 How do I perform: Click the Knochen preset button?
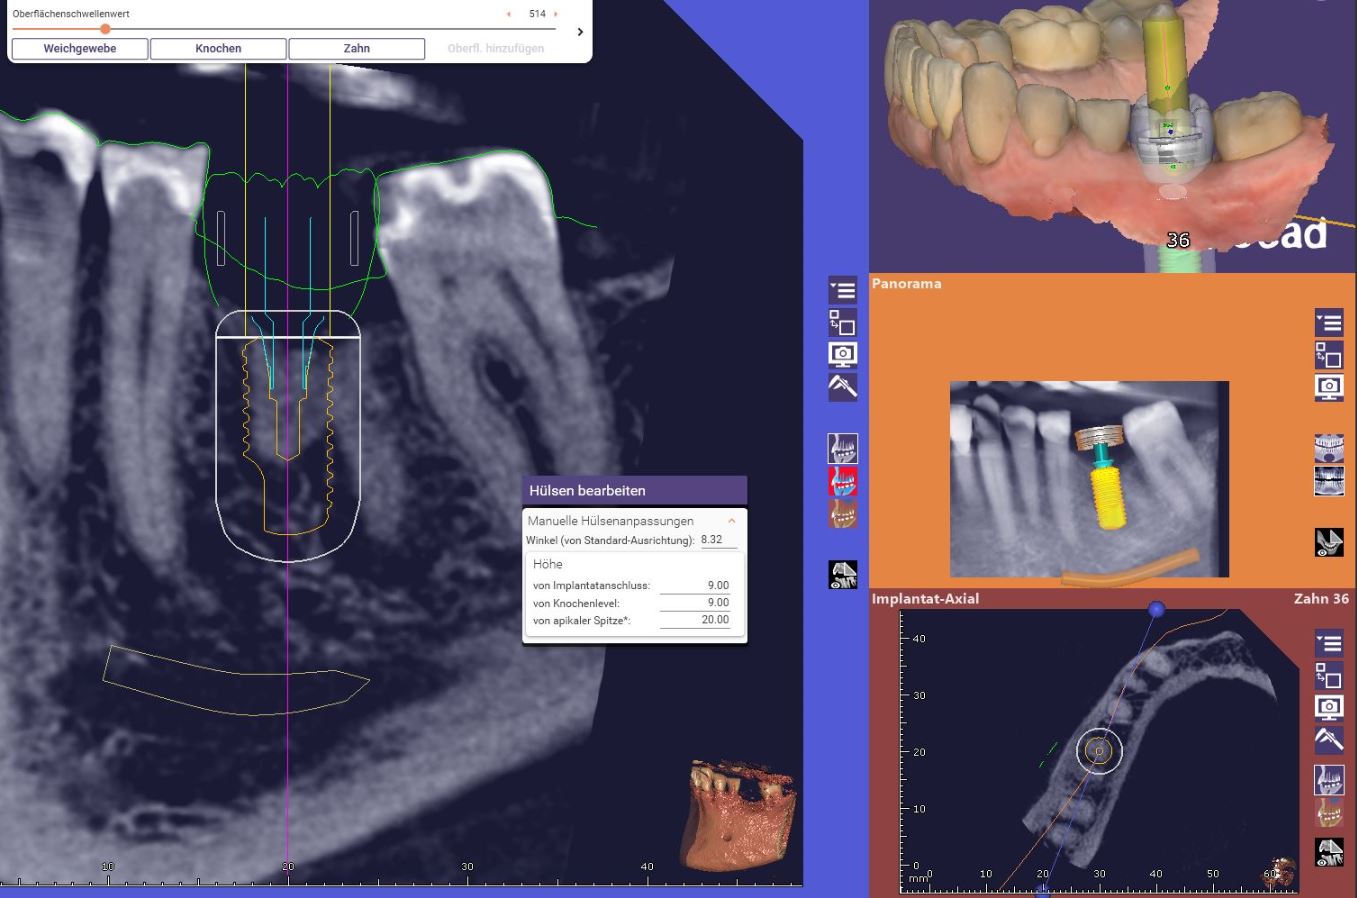click(x=218, y=49)
